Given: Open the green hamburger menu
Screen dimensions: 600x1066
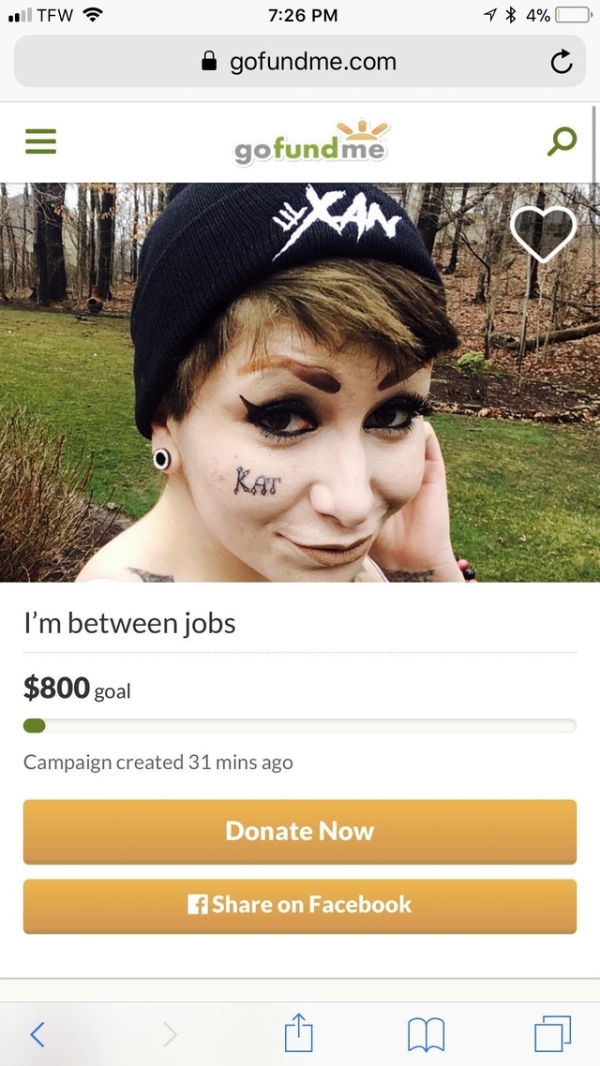Looking at the screenshot, I should [x=41, y=141].
